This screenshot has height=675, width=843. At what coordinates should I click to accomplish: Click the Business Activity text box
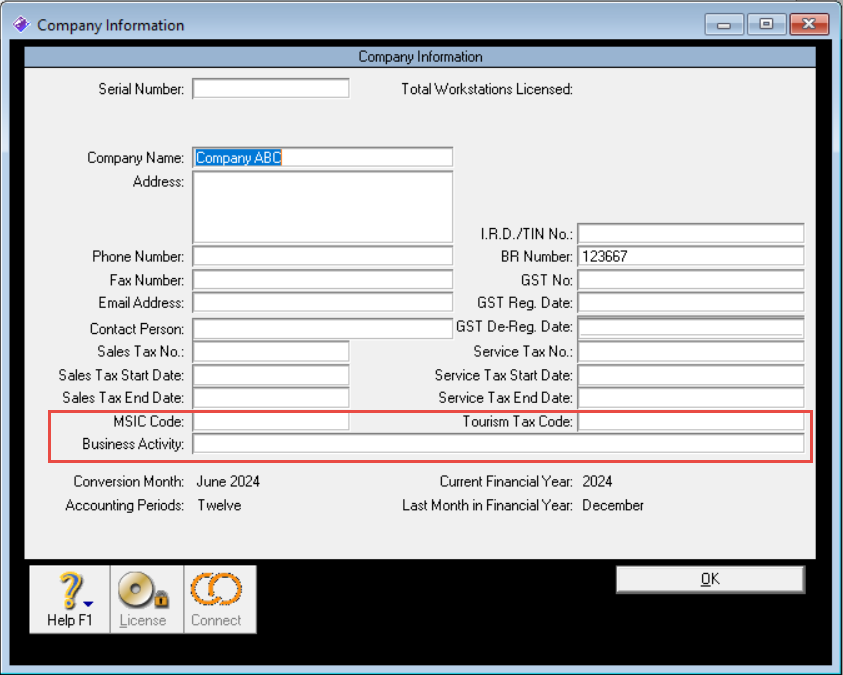(x=498, y=444)
